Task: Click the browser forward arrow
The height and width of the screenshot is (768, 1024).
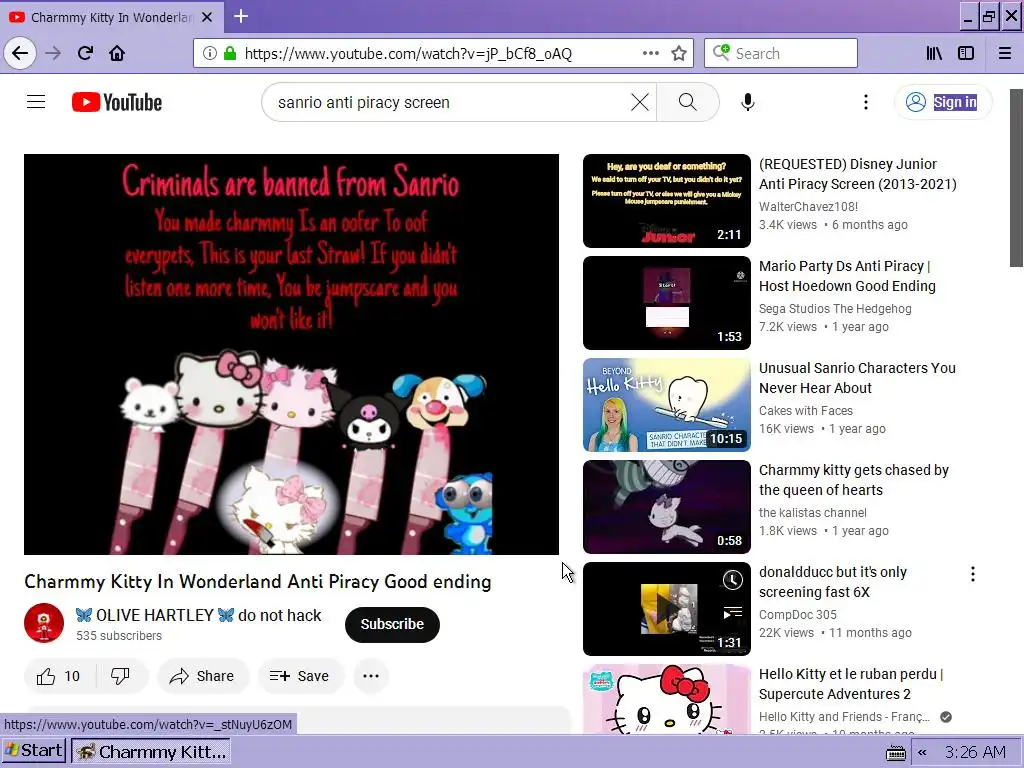Action: (x=53, y=53)
